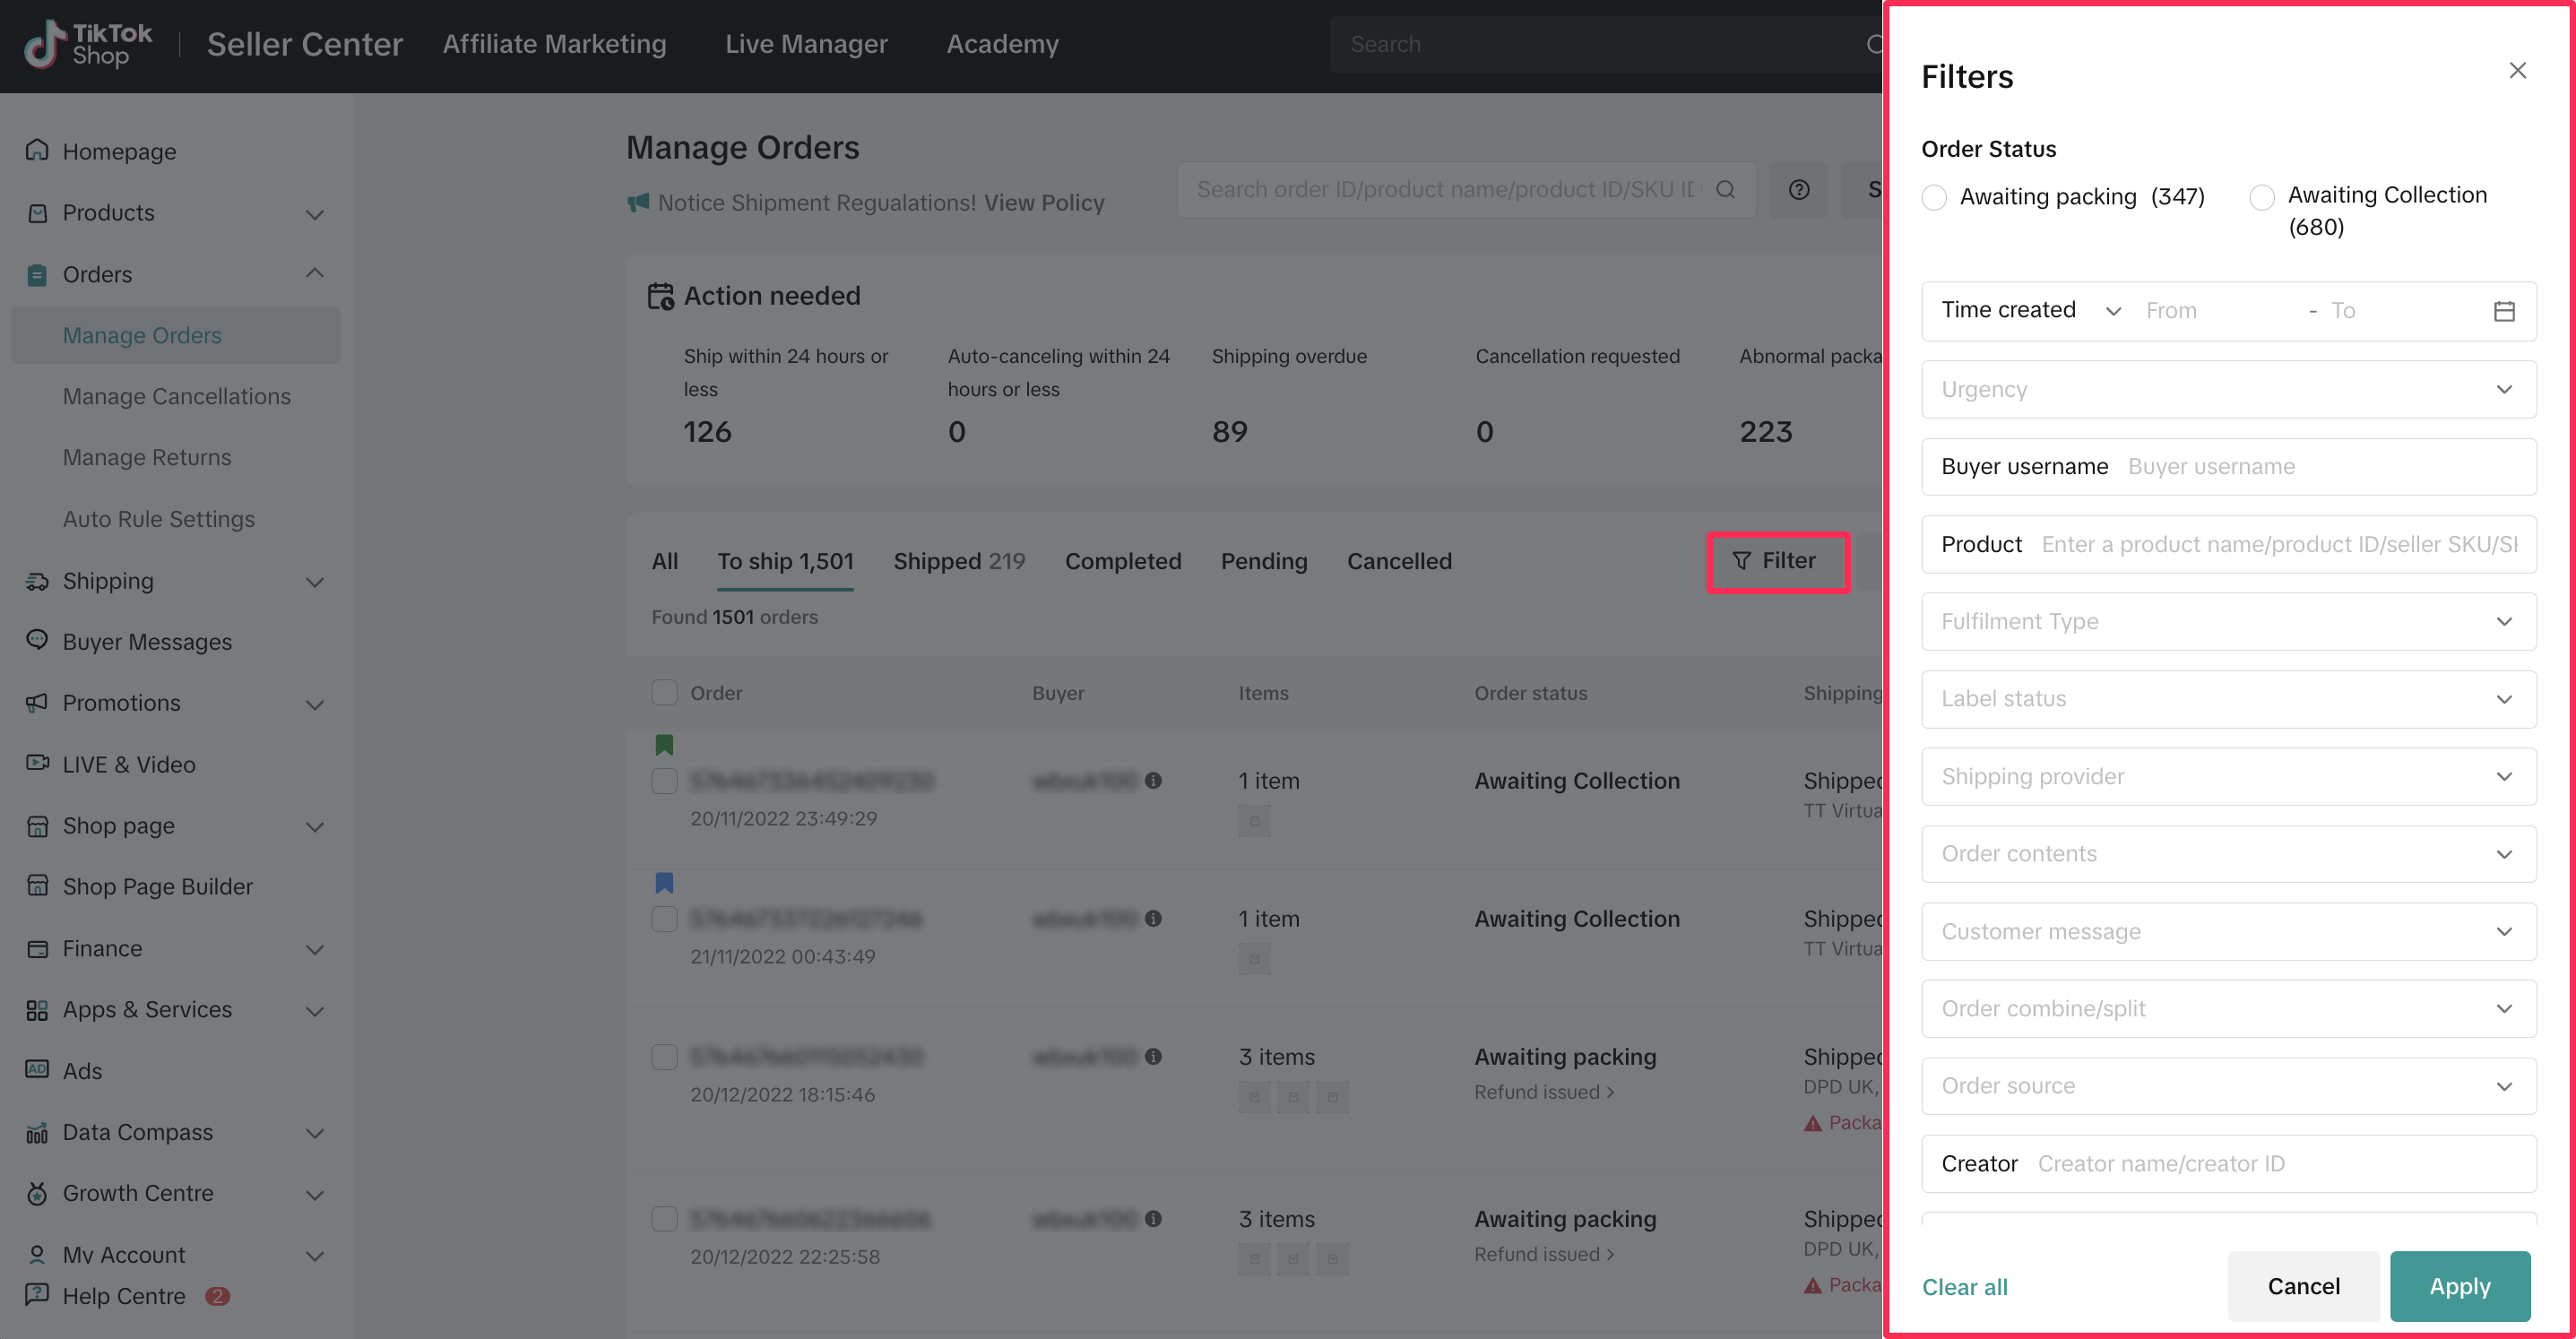
Task: Tick the select-all Order checkbox
Action: click(x=664, y=692)
